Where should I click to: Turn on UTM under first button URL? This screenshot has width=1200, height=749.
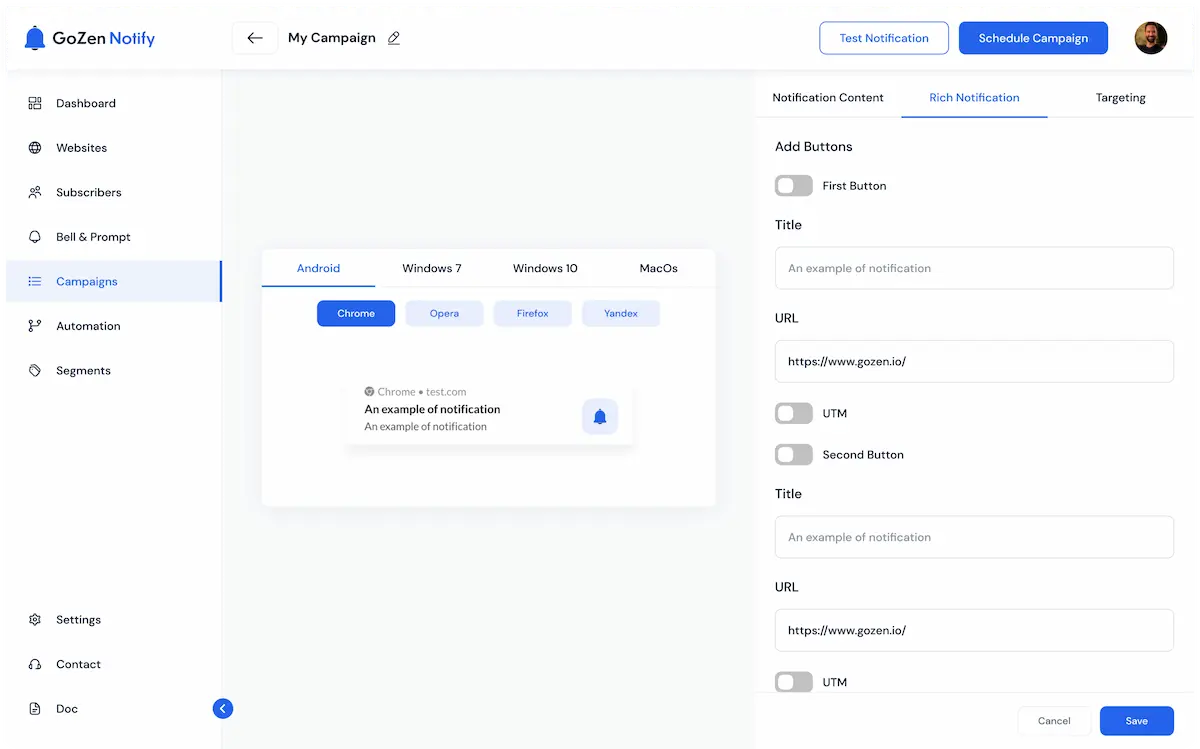click(x=793, y=413)
